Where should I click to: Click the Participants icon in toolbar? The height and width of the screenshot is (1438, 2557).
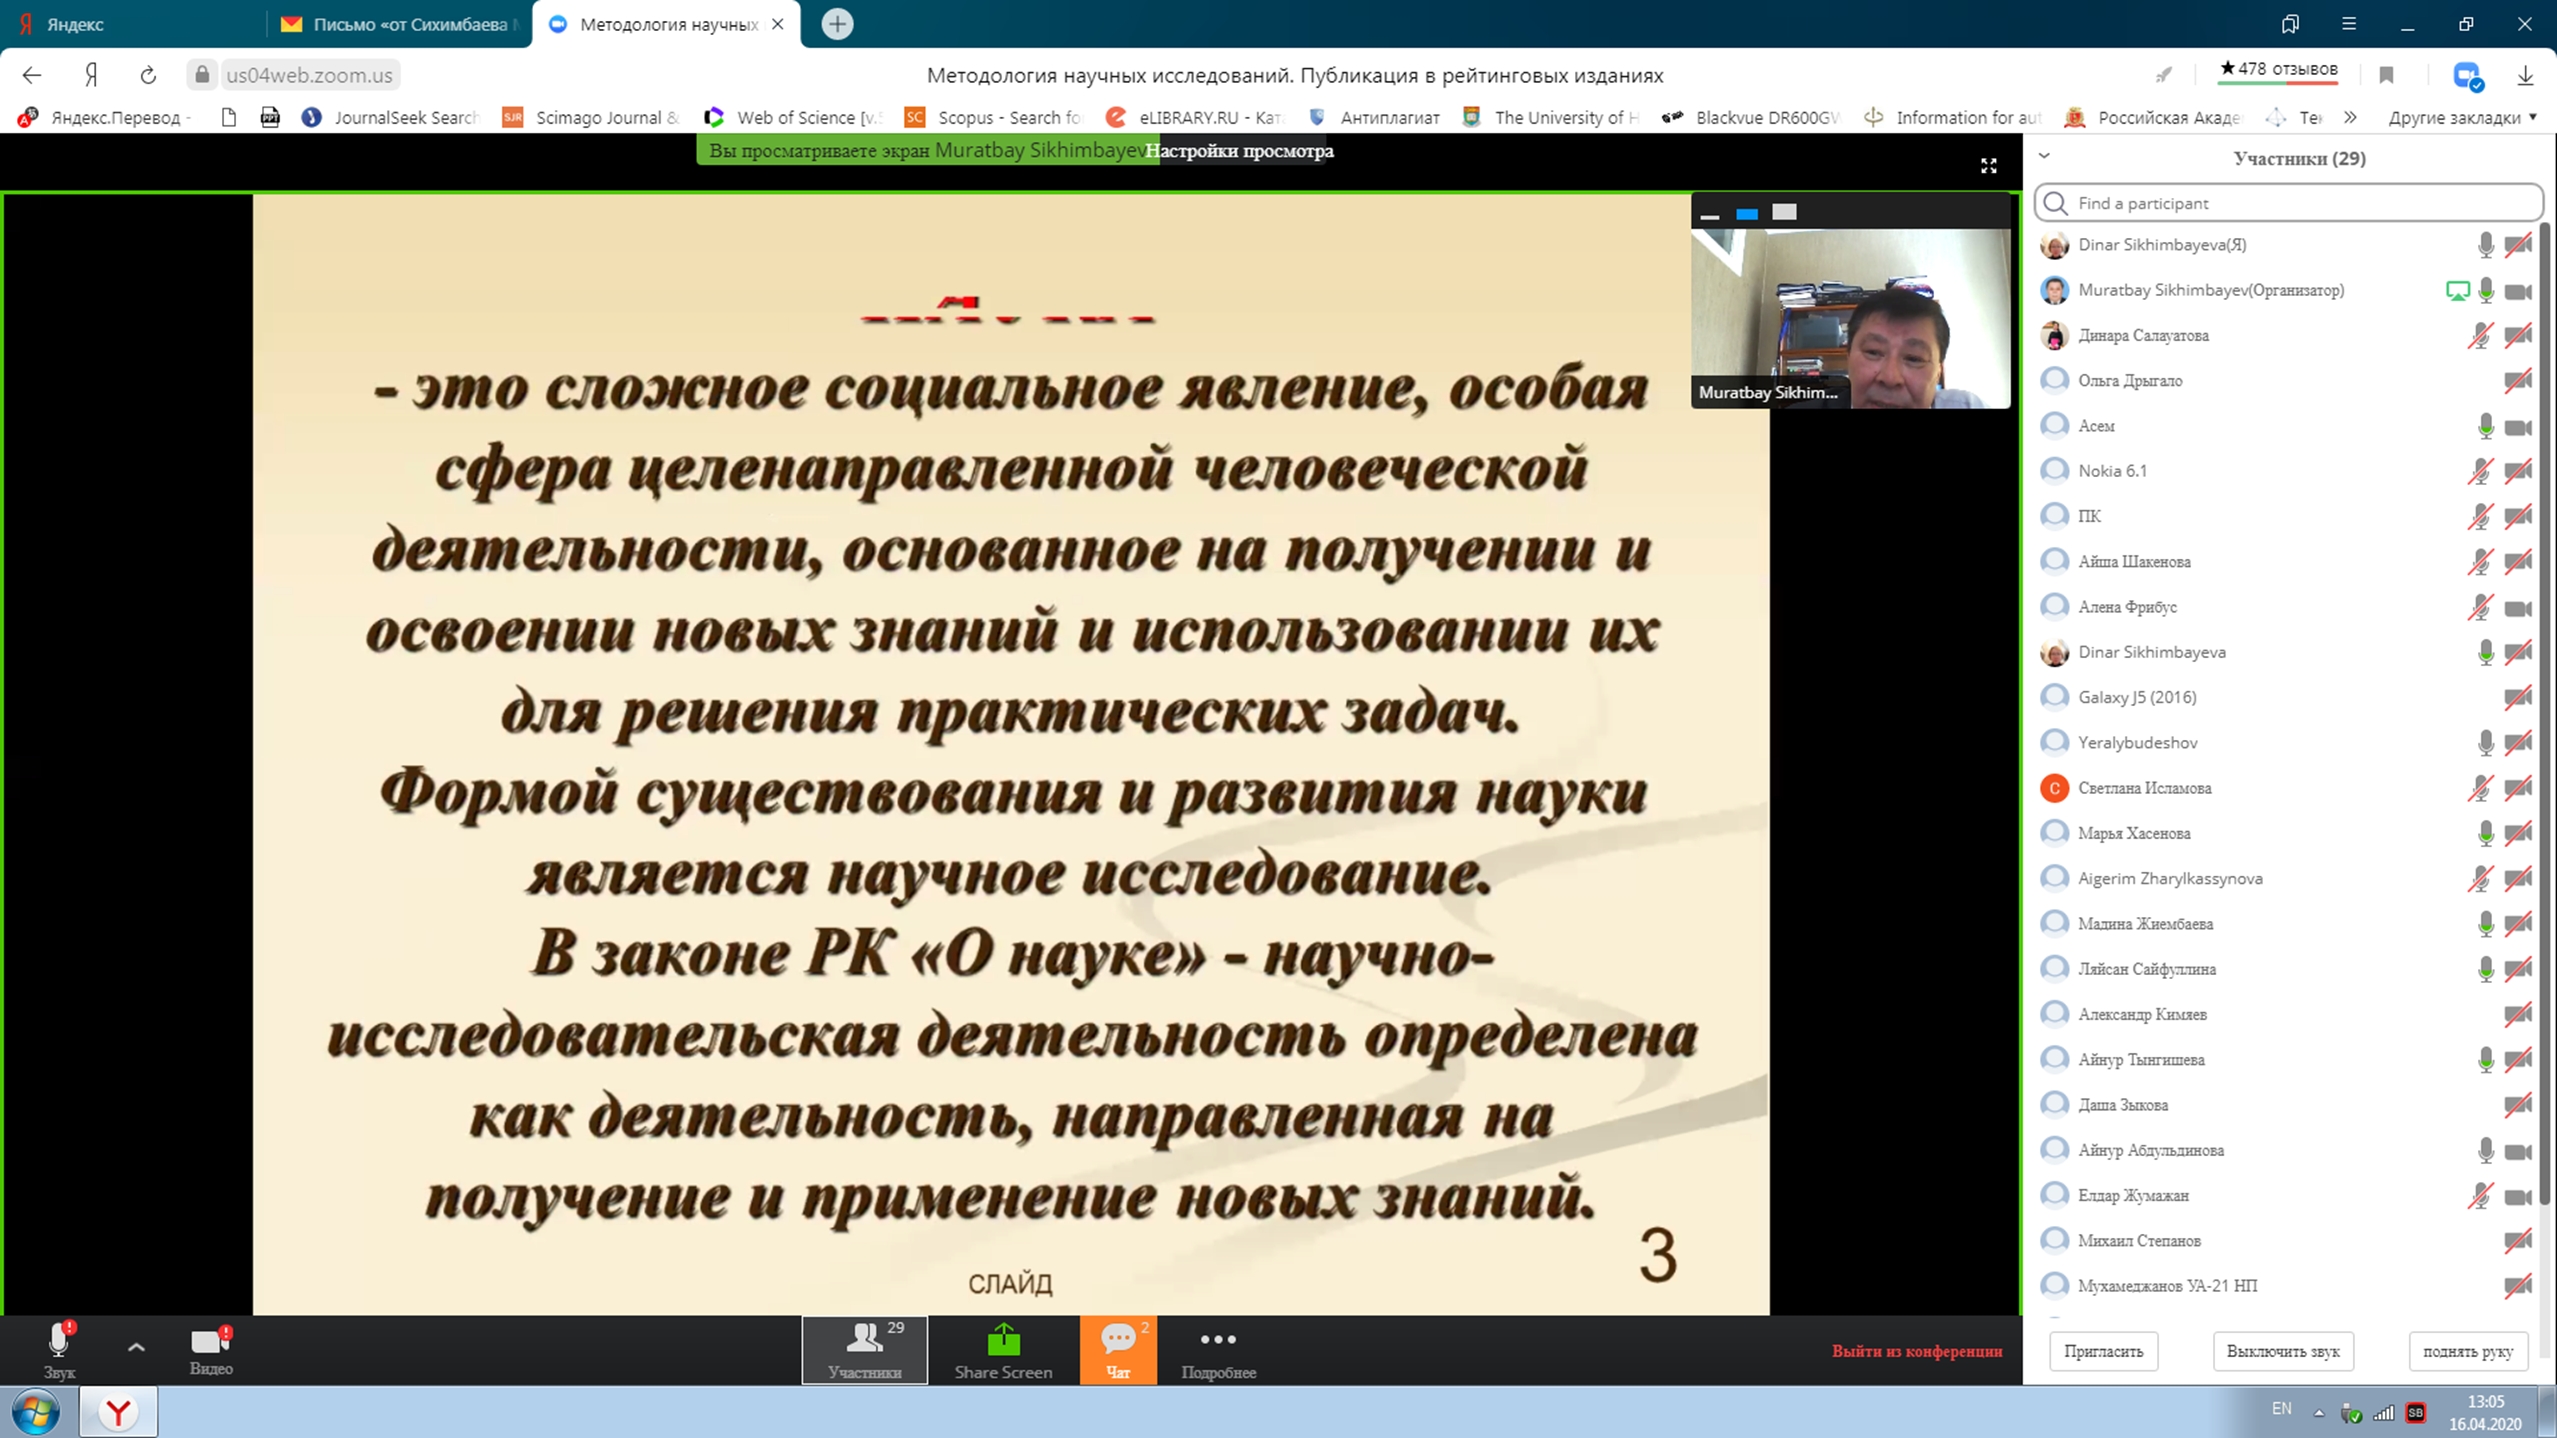[x=864, y=1341]
